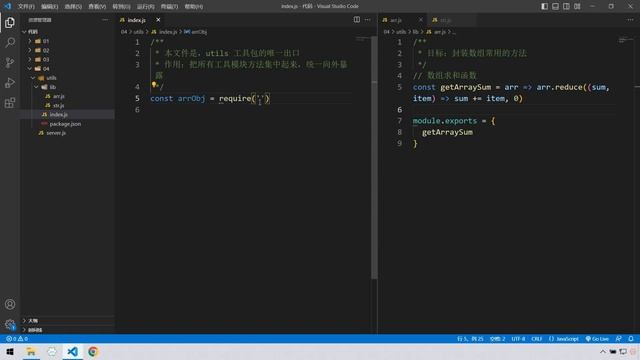Toggle bottom panel layout icon
The image size is (640, 360).
tap(556, 6)
